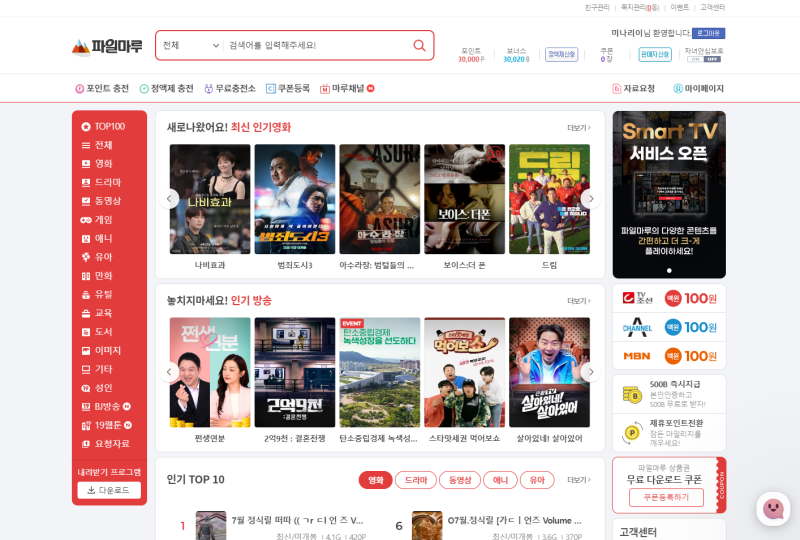The image size is (800, 540).
Task: Select the 유아 tab in TOP 10
Action: 537,480
